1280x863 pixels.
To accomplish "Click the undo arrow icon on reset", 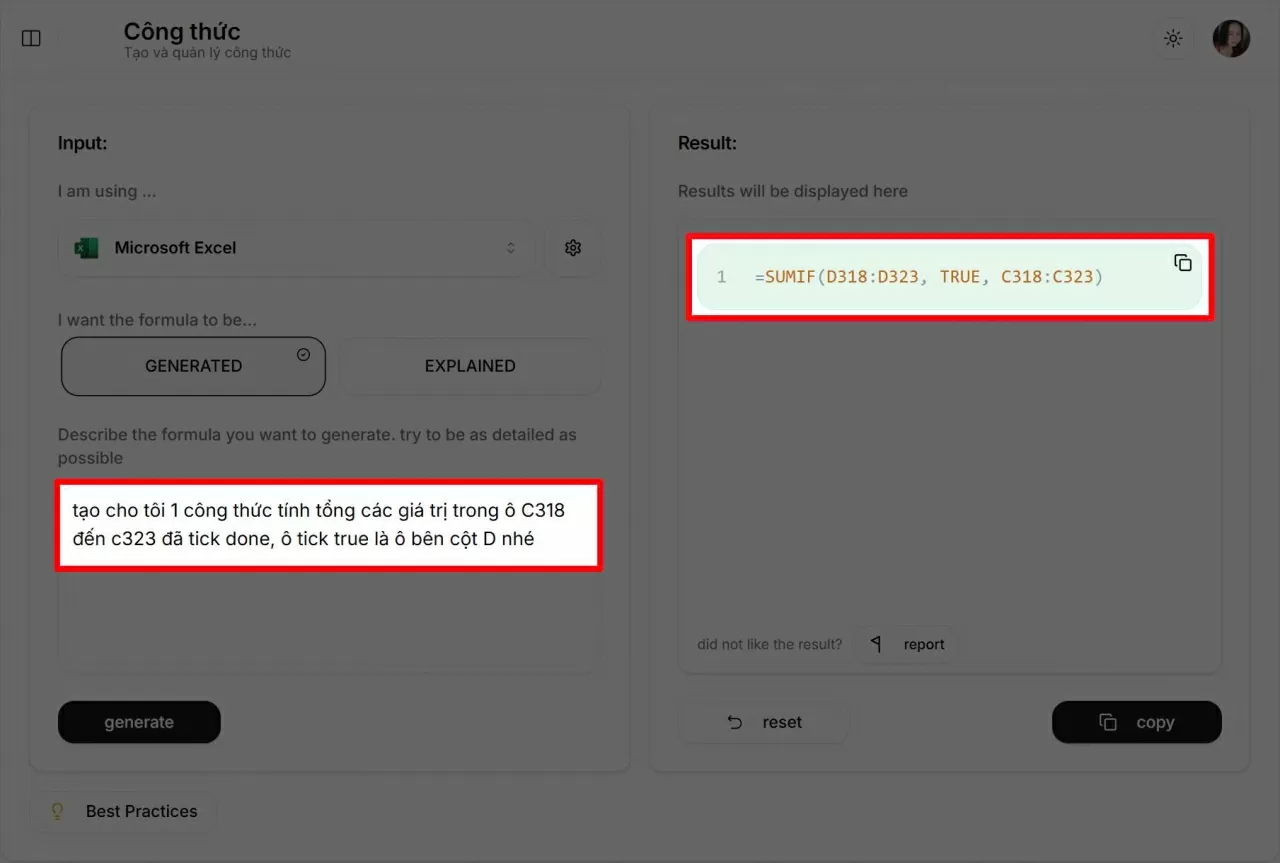I will [x=735, y=722].
